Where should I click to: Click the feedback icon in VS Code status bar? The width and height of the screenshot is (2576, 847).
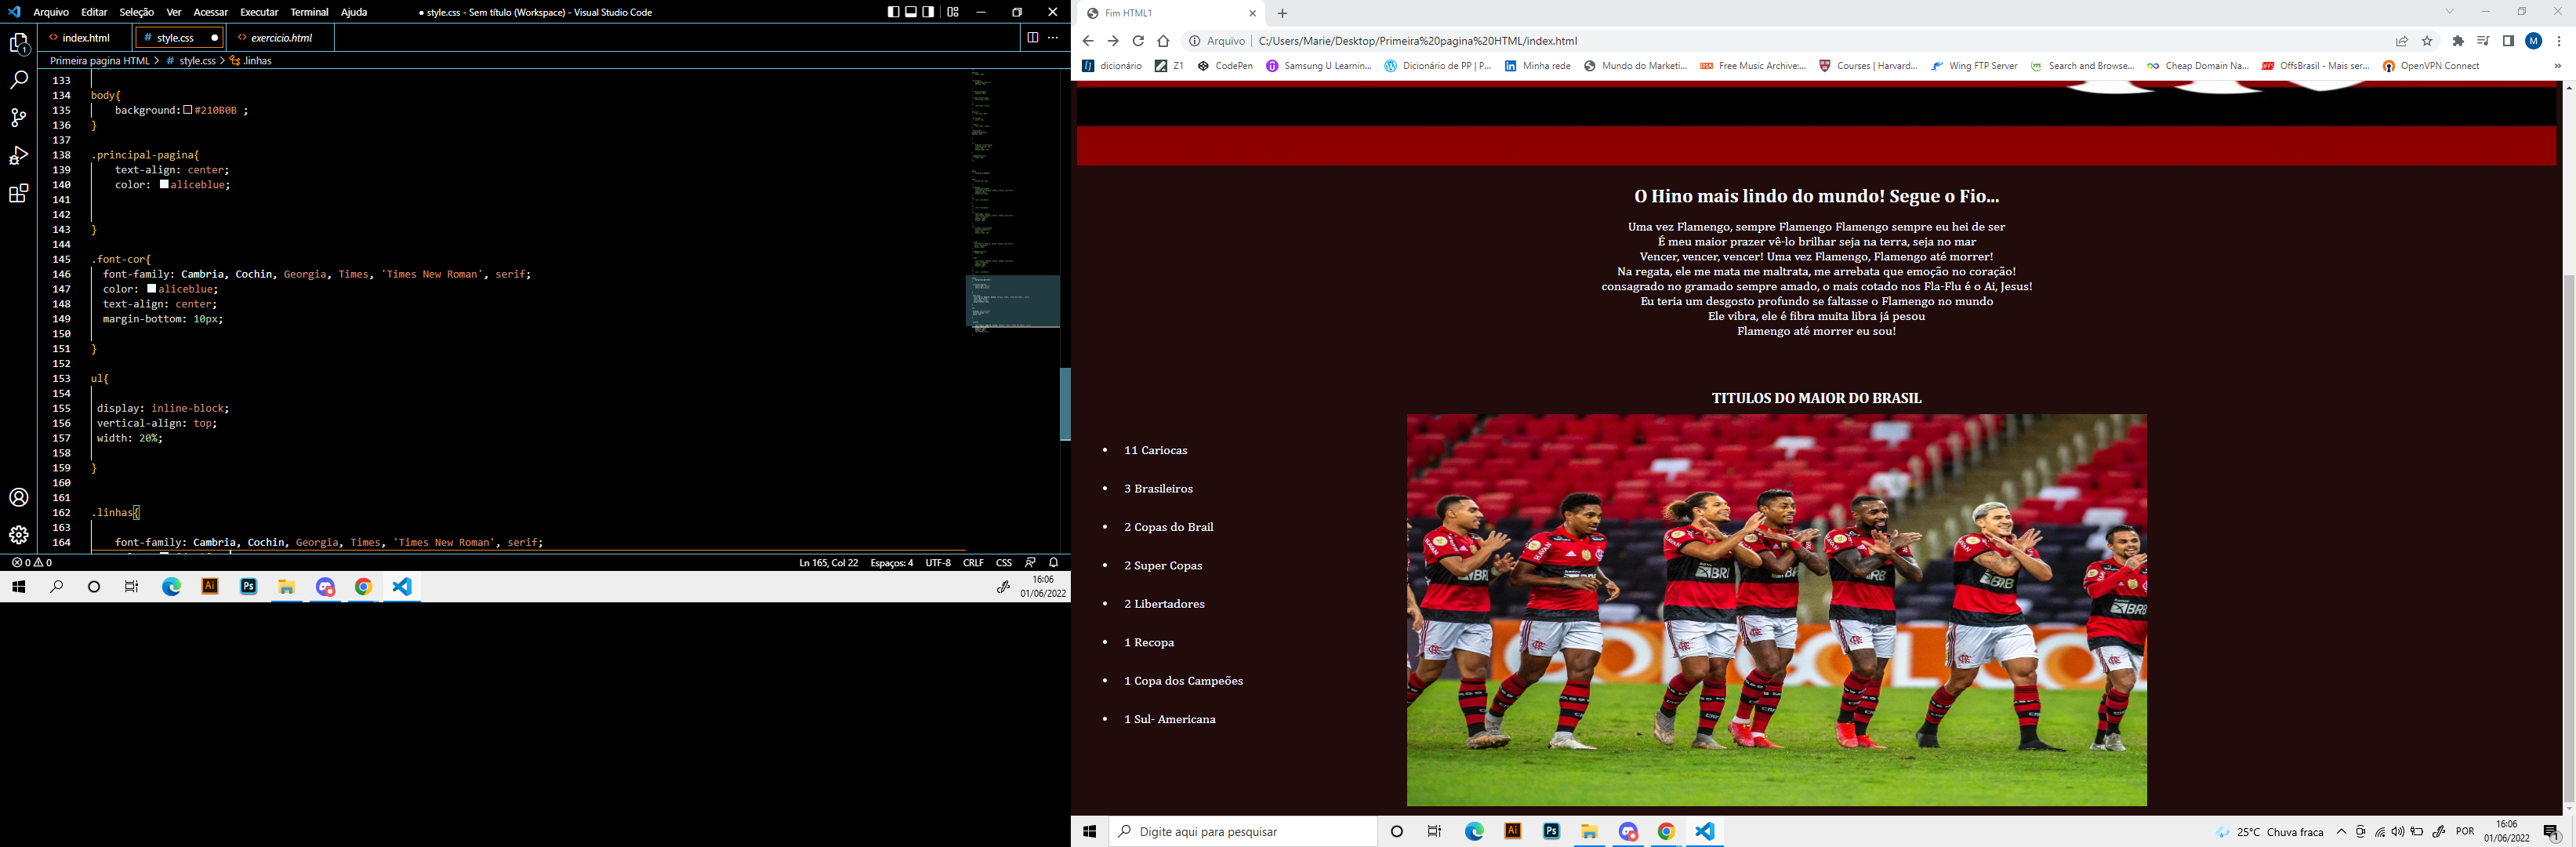pyautogui.click(x=1030, y=563)
